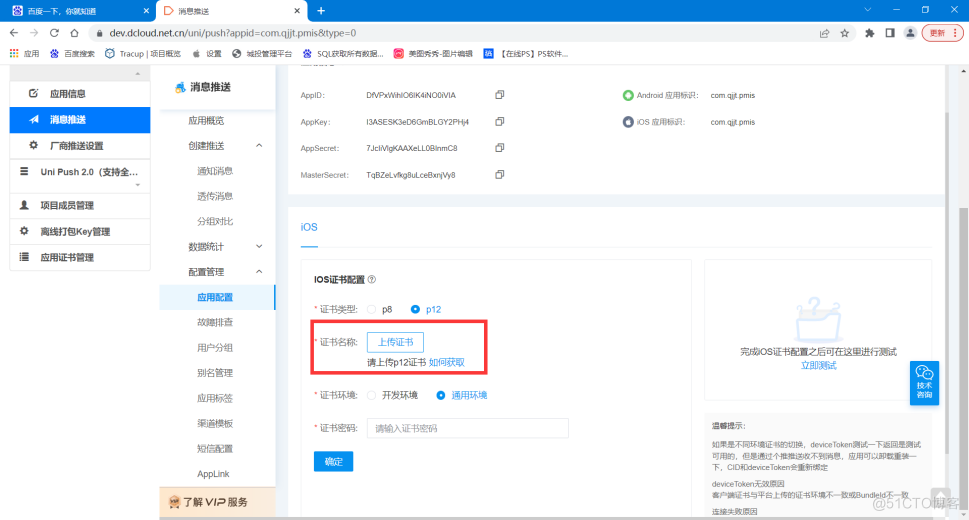Screen dimensions: 969x520
Task: Open 应用信息 in left sidebar
Action: pos(80,93)
